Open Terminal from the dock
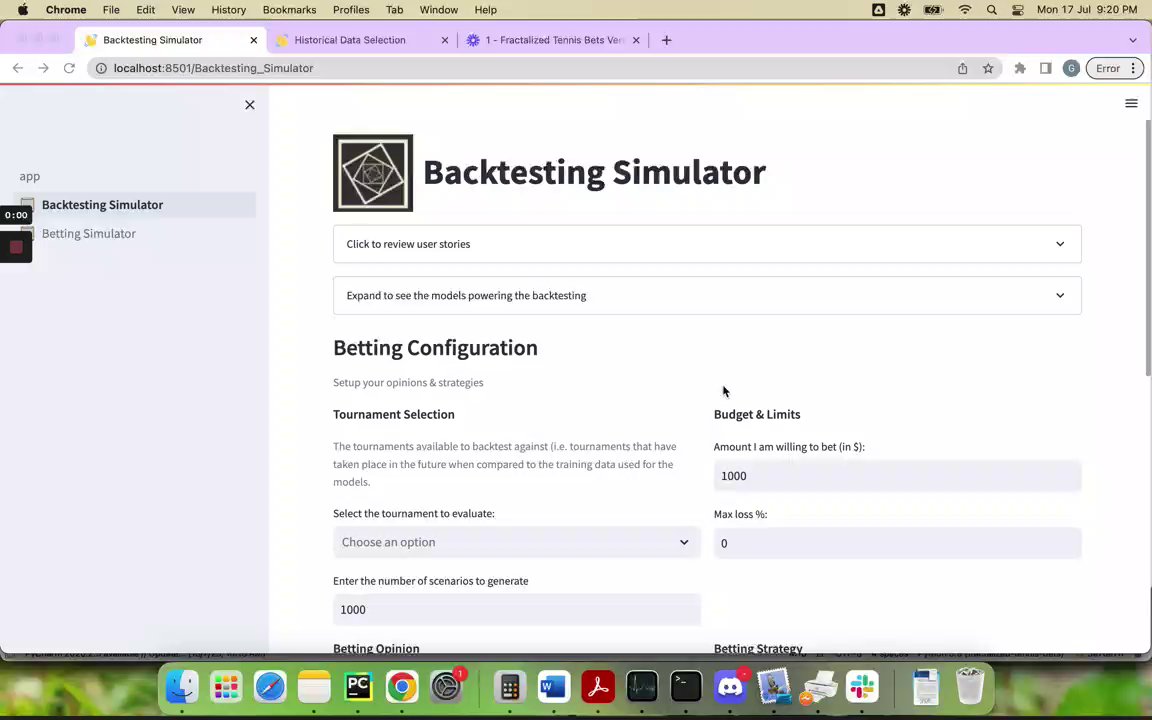 686,687
